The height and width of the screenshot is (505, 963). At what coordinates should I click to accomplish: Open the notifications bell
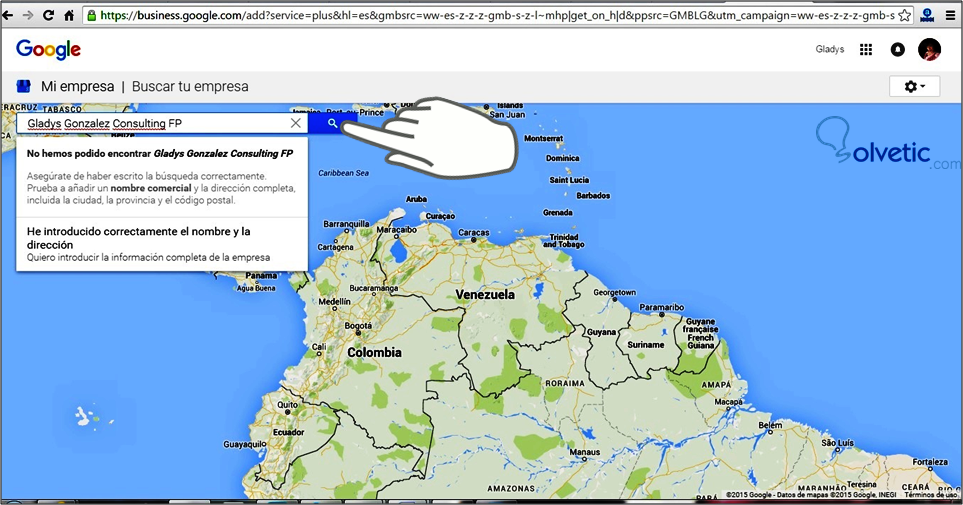point(898,50)
